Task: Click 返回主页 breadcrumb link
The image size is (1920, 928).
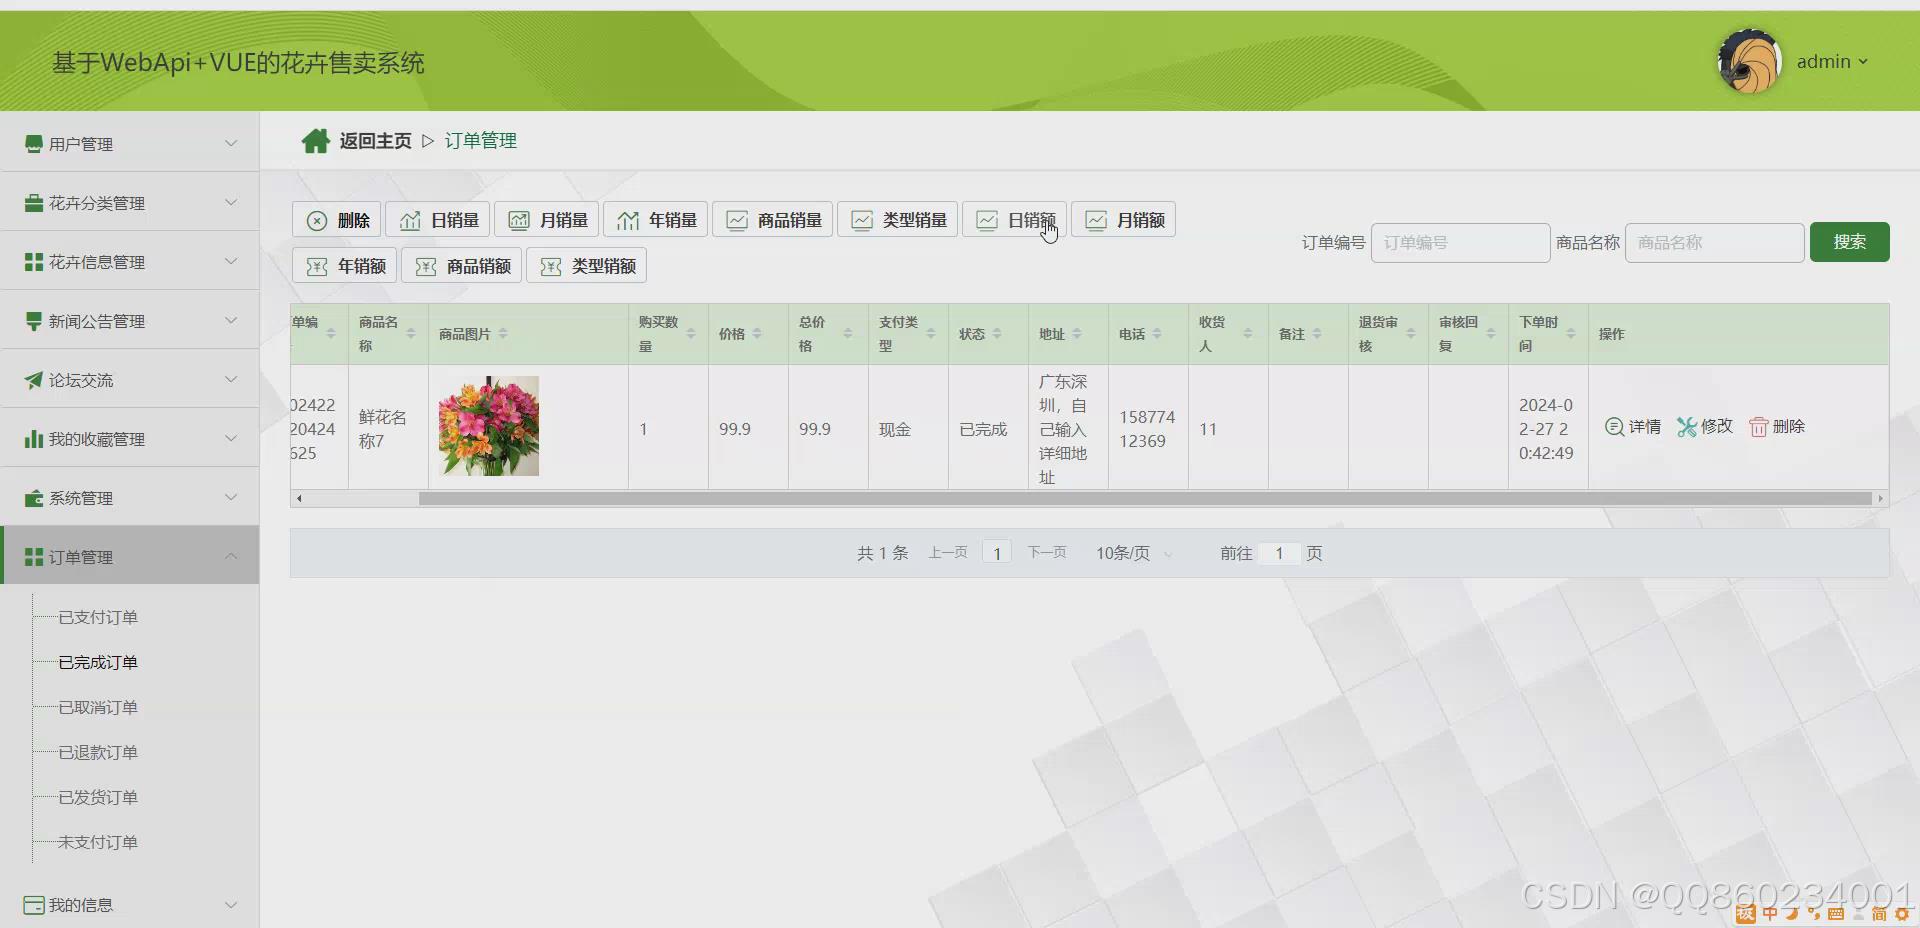Action: pos(375,141)
